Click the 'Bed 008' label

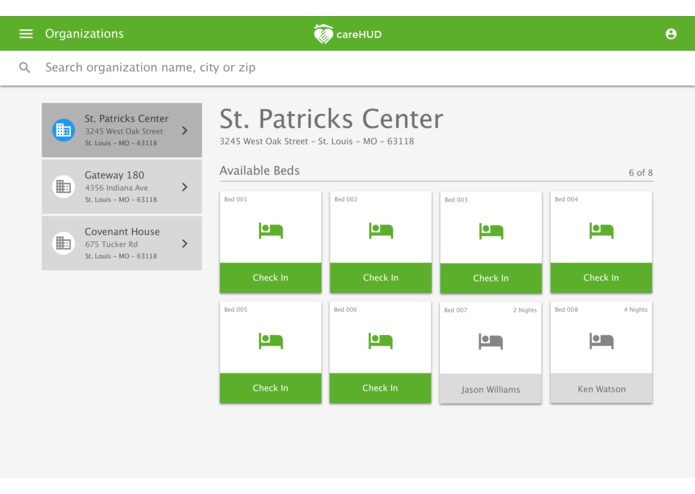click(x=566, y=310)
